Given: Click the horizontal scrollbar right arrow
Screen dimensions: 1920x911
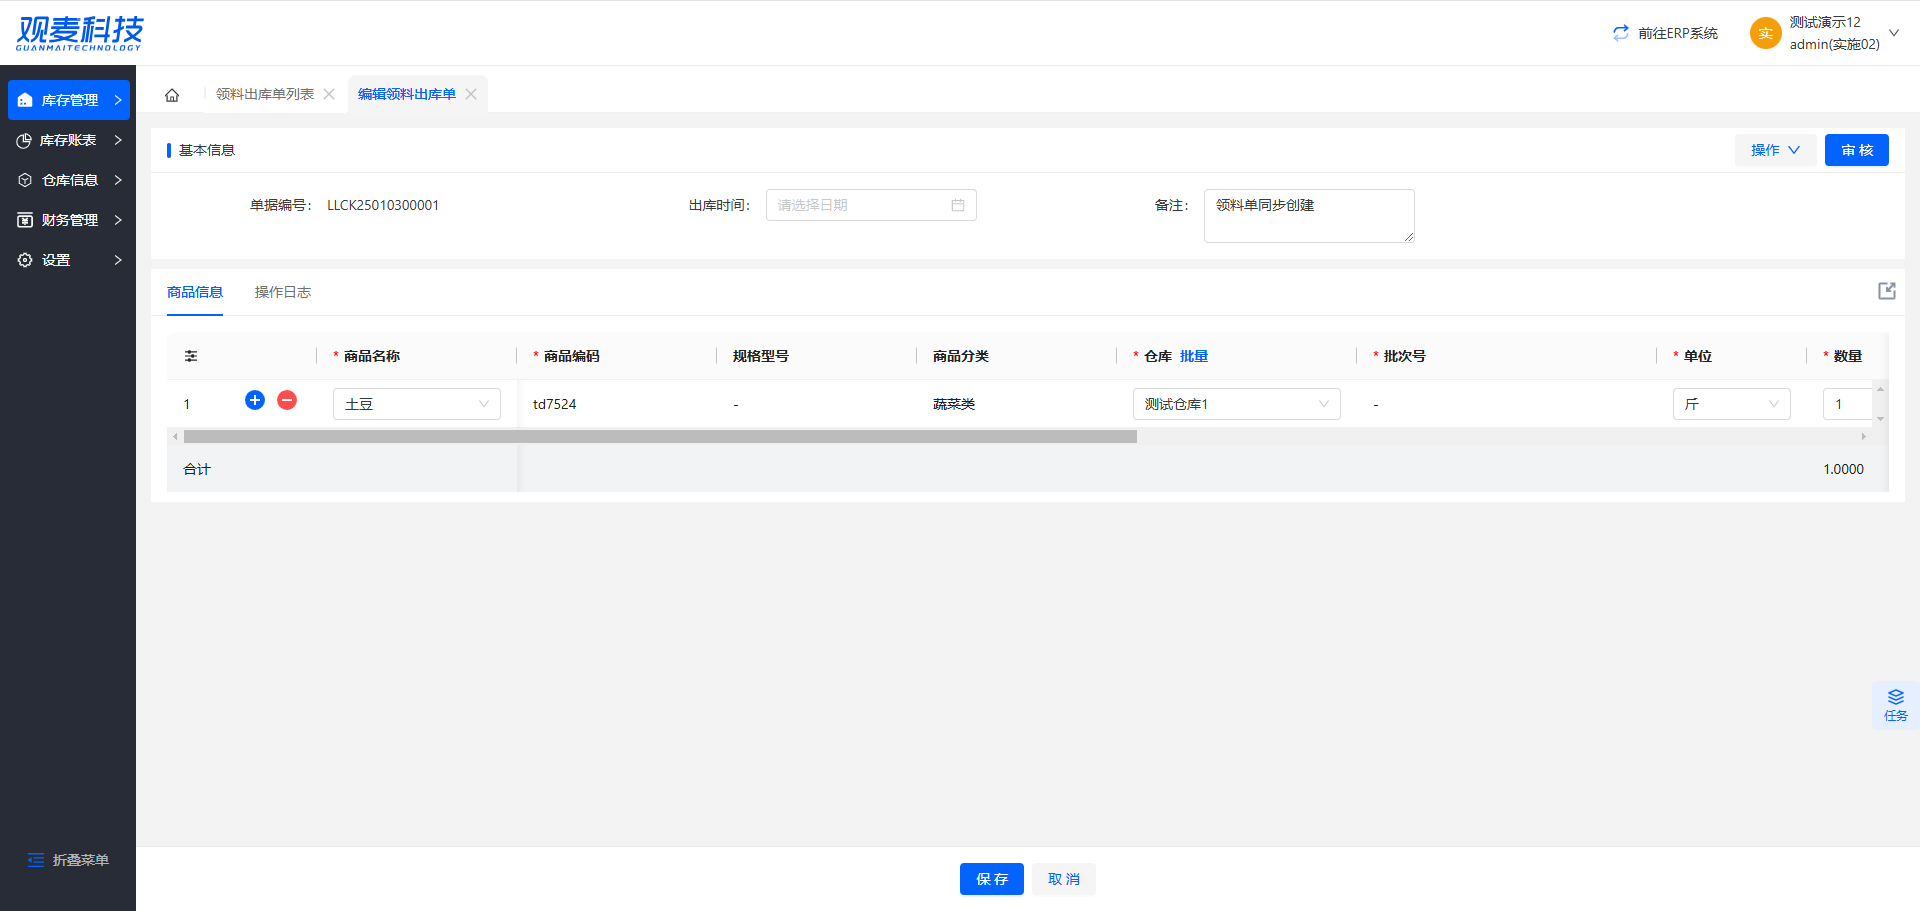Looking at the screenshot, I should (1863, 436).
